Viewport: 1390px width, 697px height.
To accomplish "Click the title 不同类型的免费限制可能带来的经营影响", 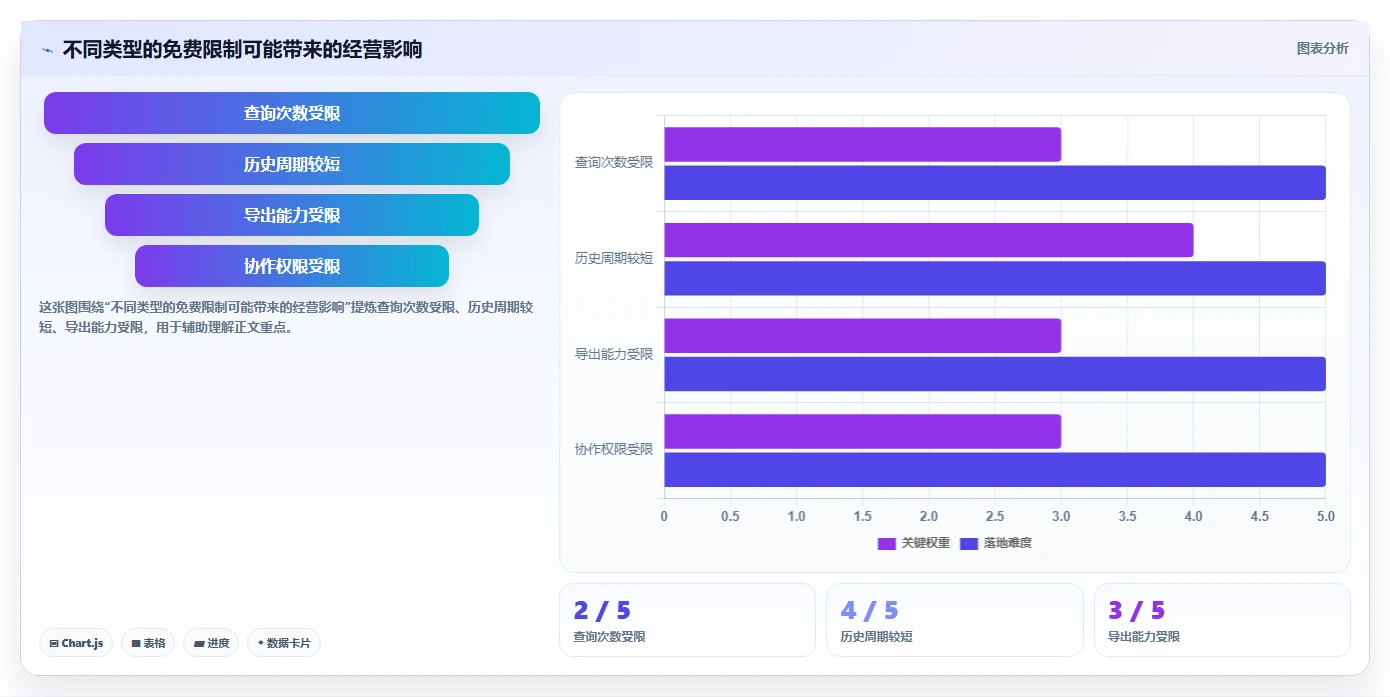I will [243, 49].
